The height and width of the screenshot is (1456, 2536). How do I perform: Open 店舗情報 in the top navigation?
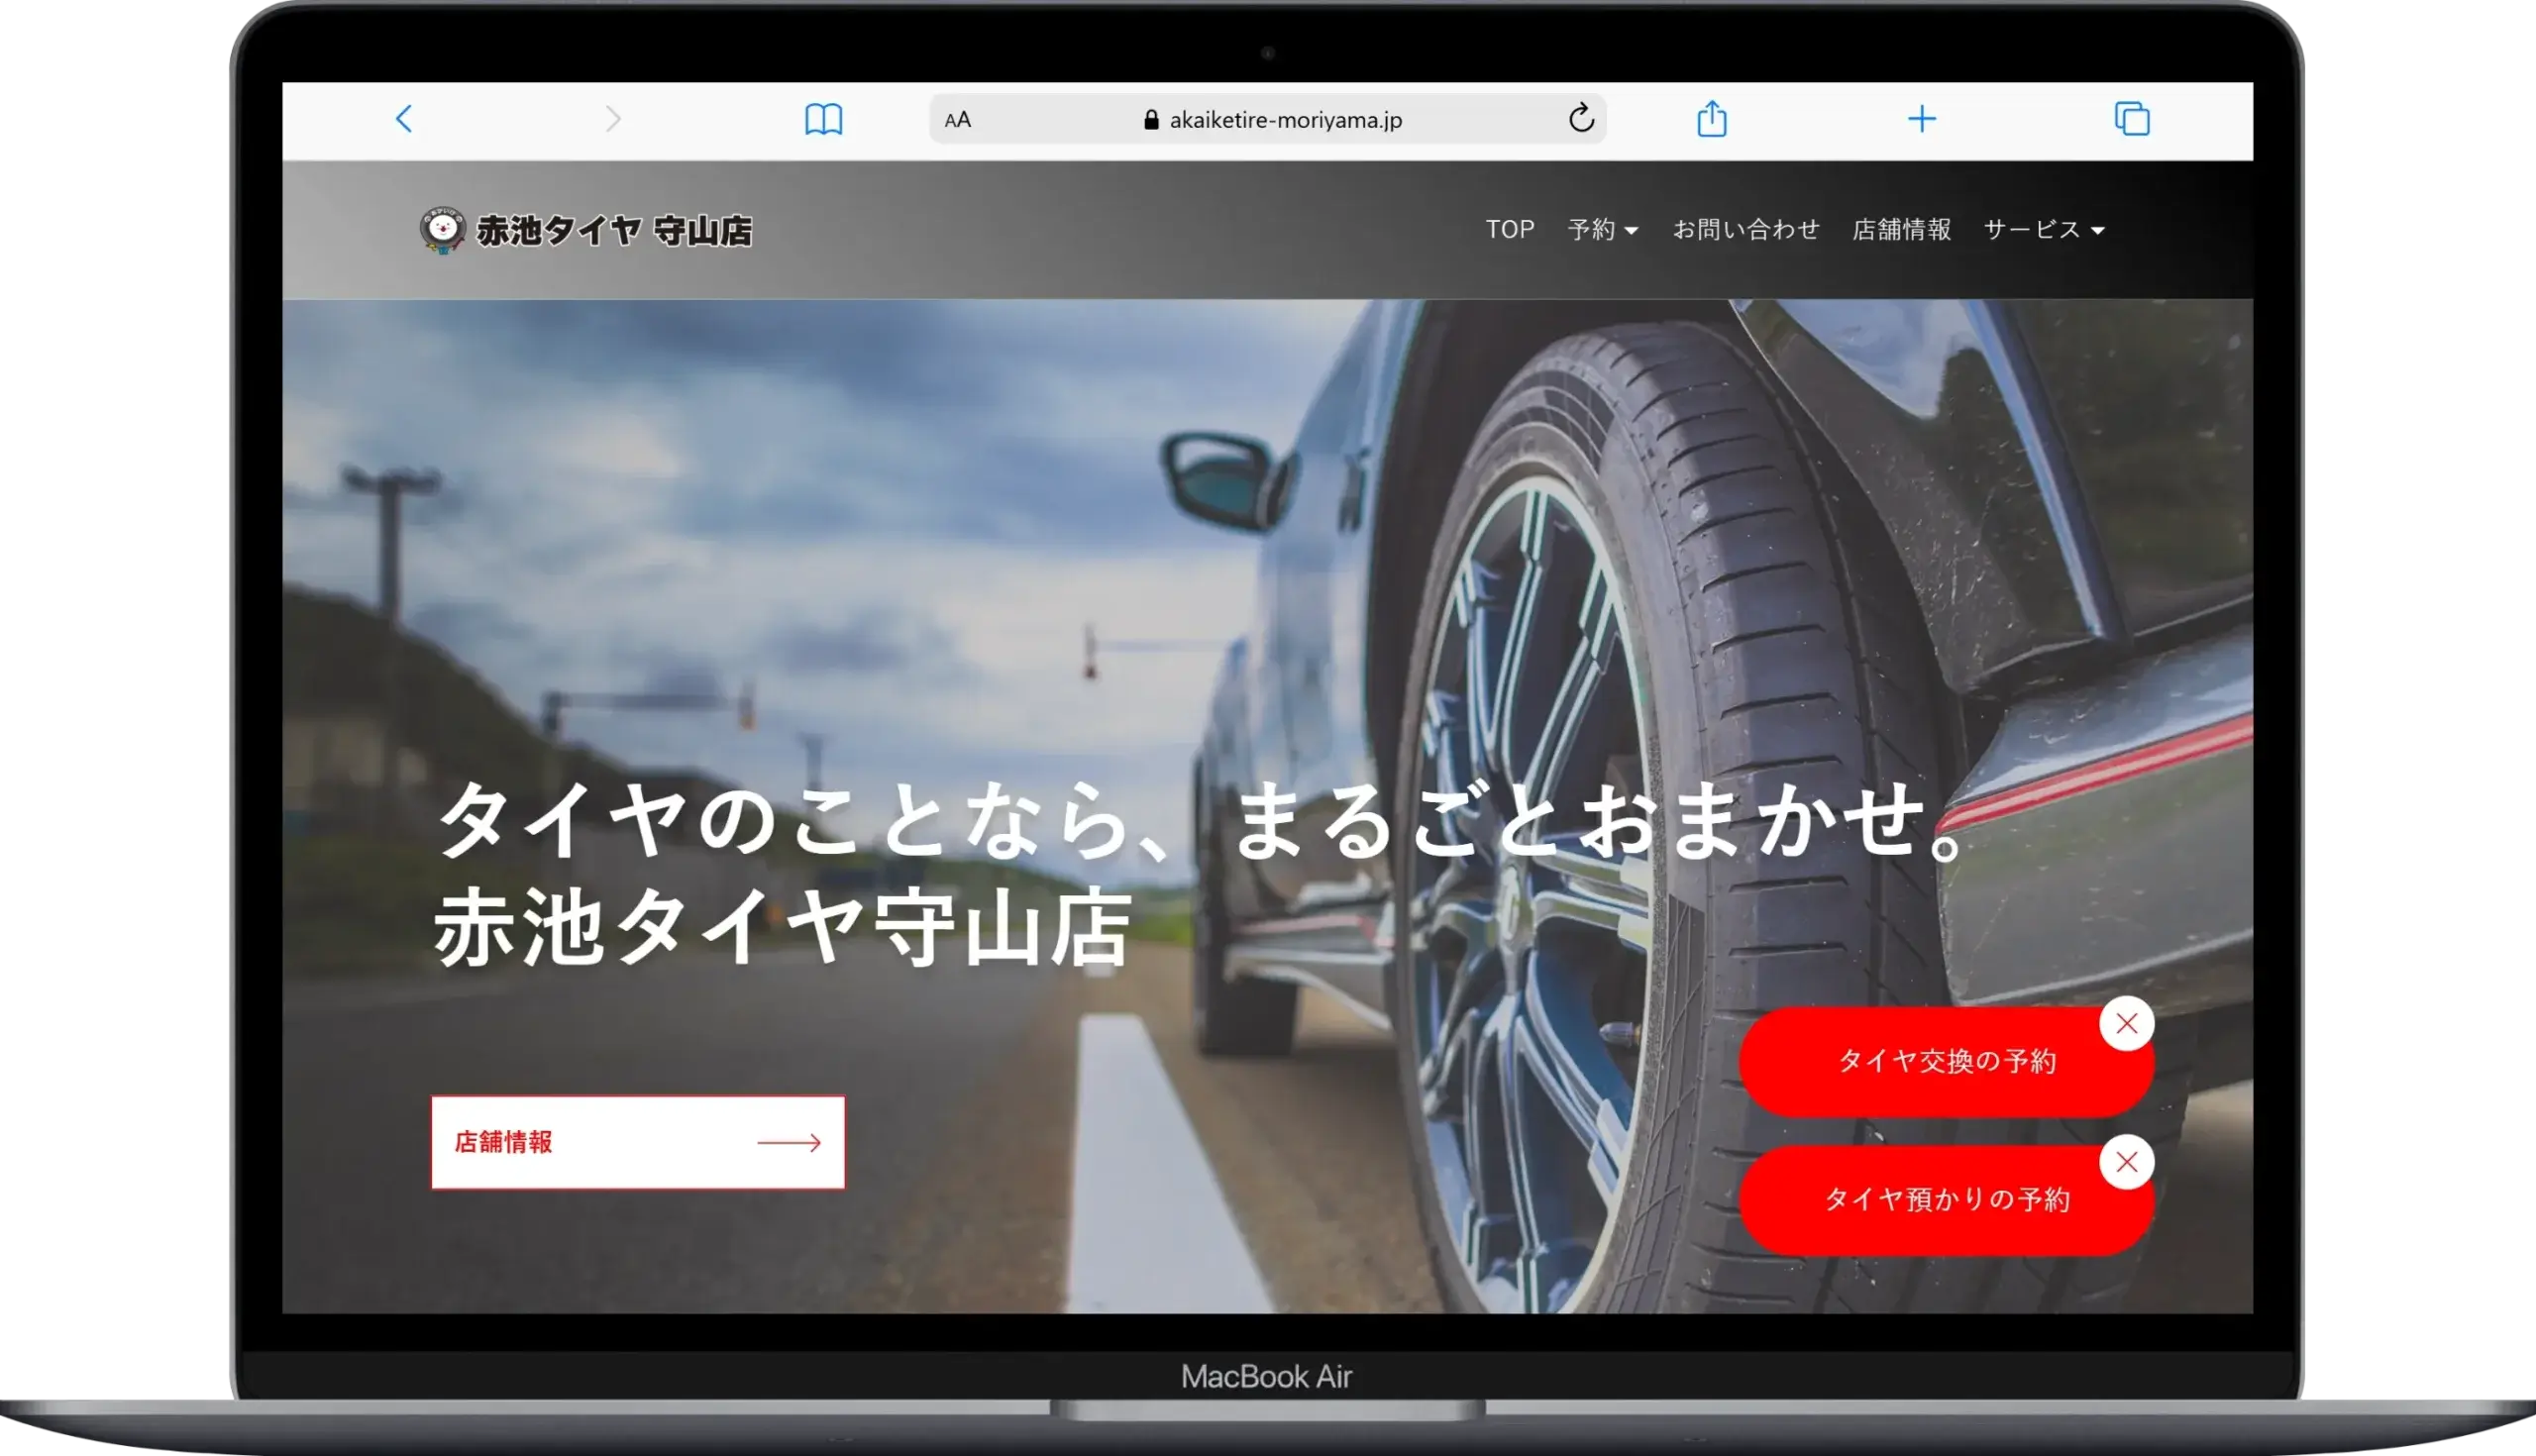point(1900,230)
